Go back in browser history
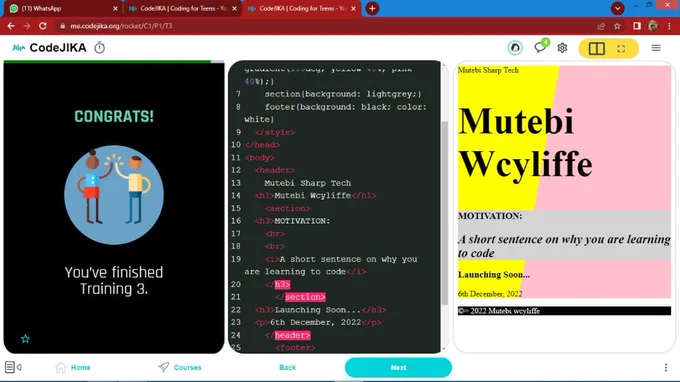The image size is (680, 382). pos(11,26)
